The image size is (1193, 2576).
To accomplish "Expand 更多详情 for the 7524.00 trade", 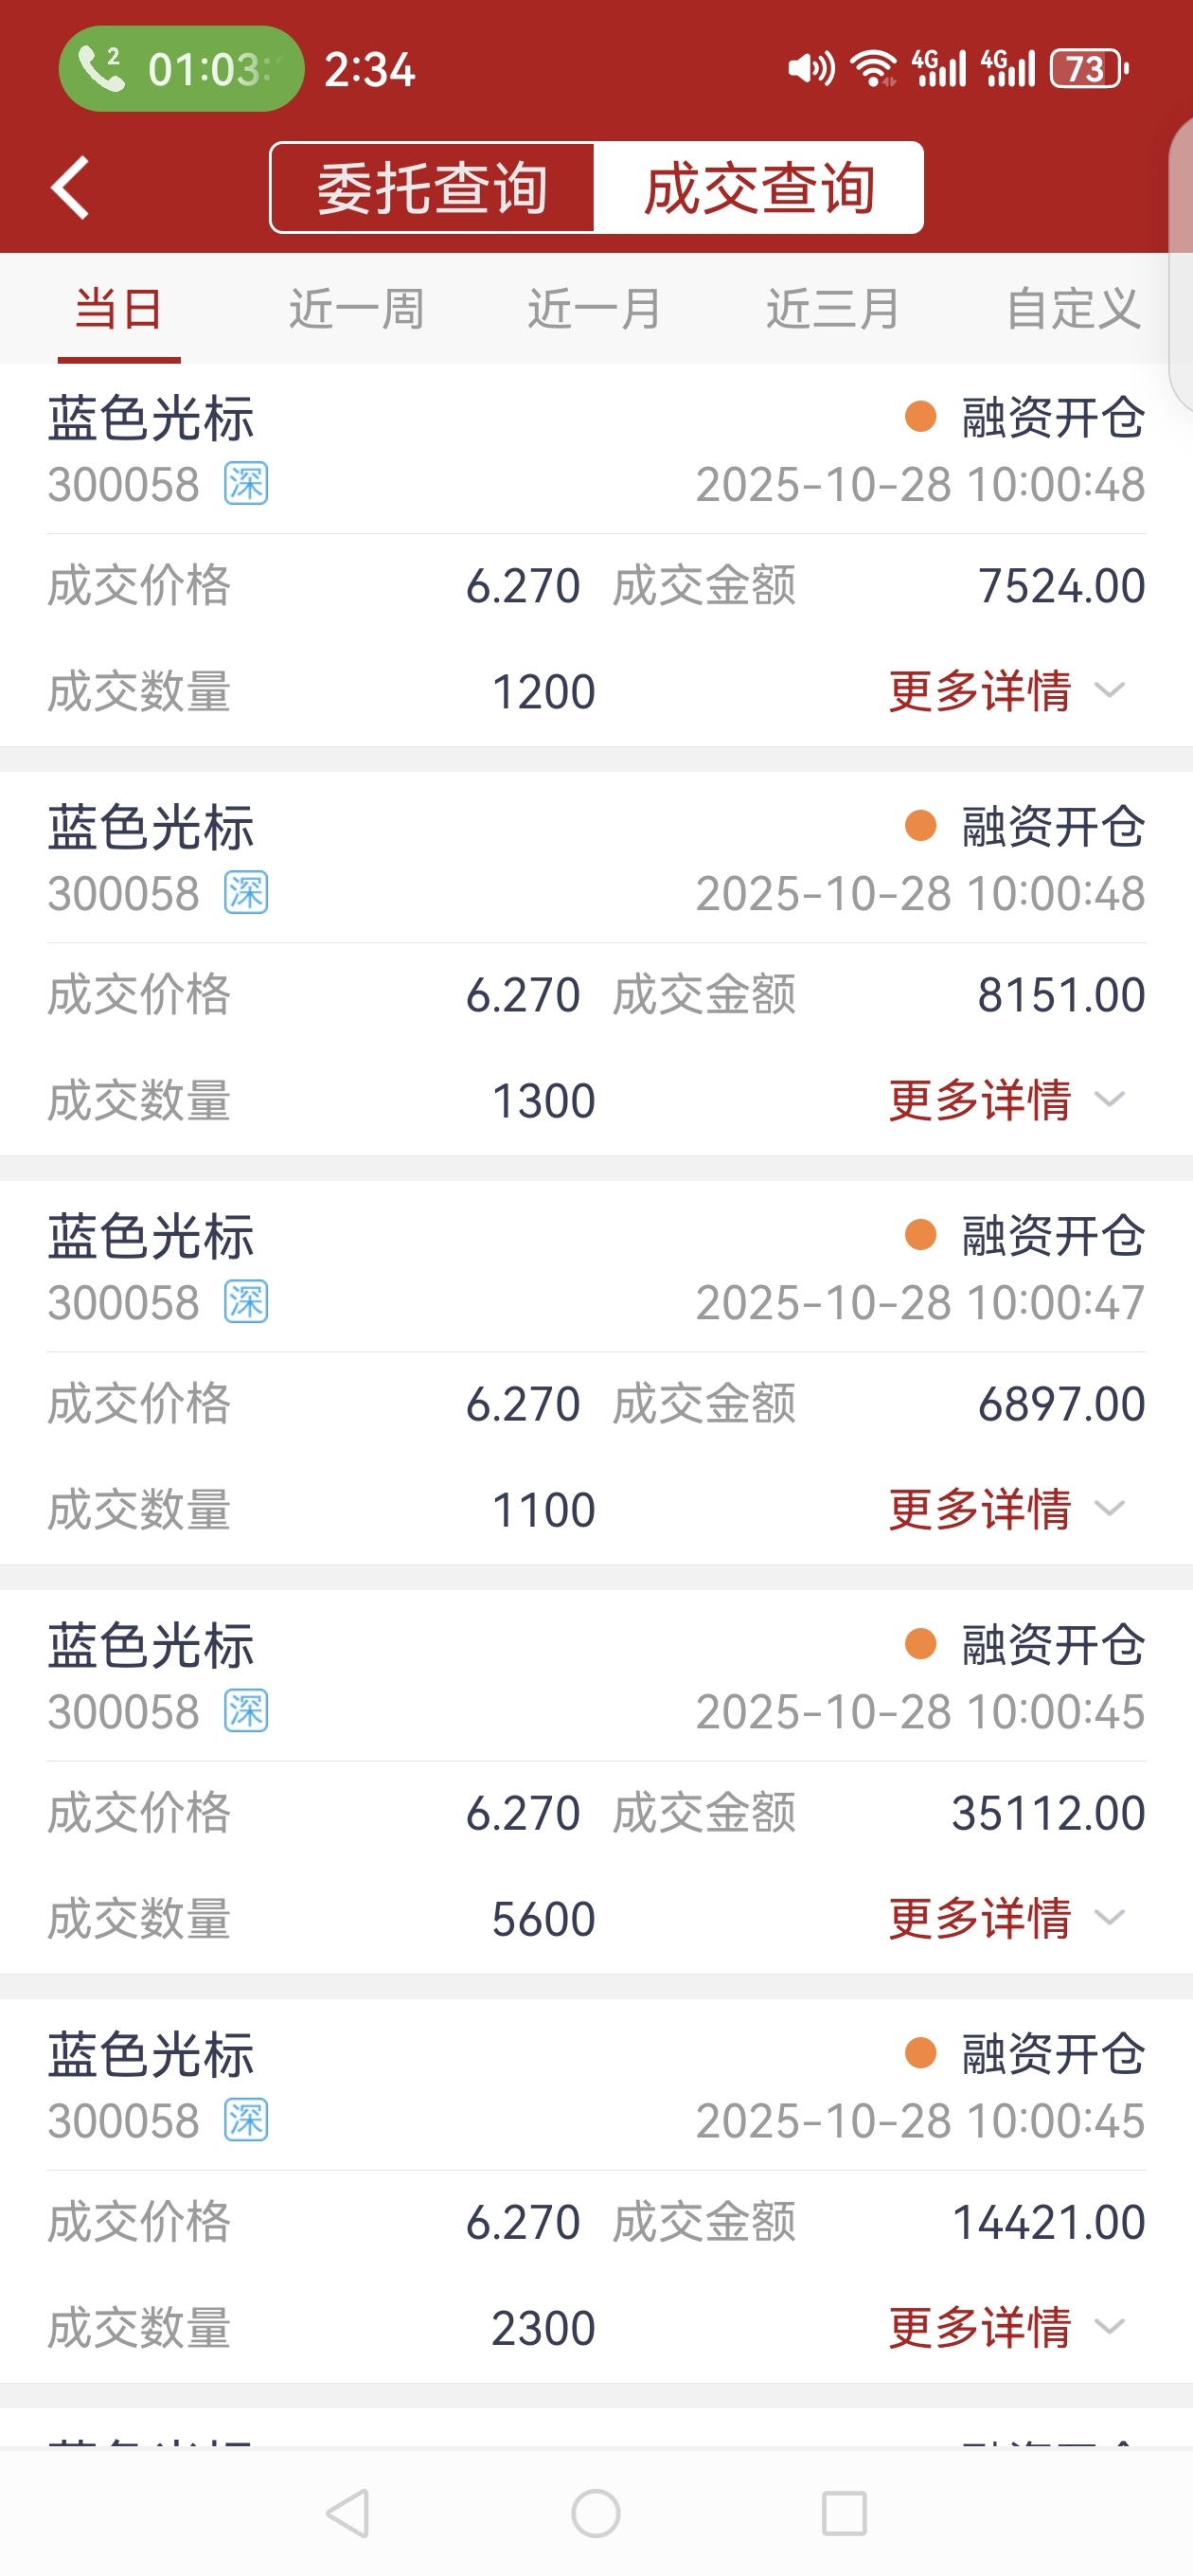I will coord(1006,691).
